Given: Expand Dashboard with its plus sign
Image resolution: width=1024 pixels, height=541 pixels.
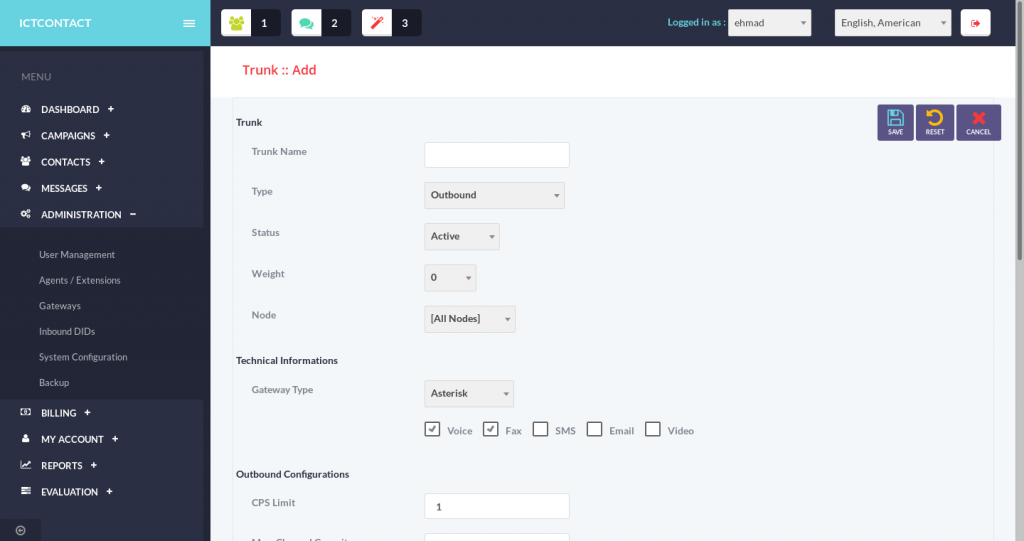Looking at the screenshot, I should tap(110, 109).
